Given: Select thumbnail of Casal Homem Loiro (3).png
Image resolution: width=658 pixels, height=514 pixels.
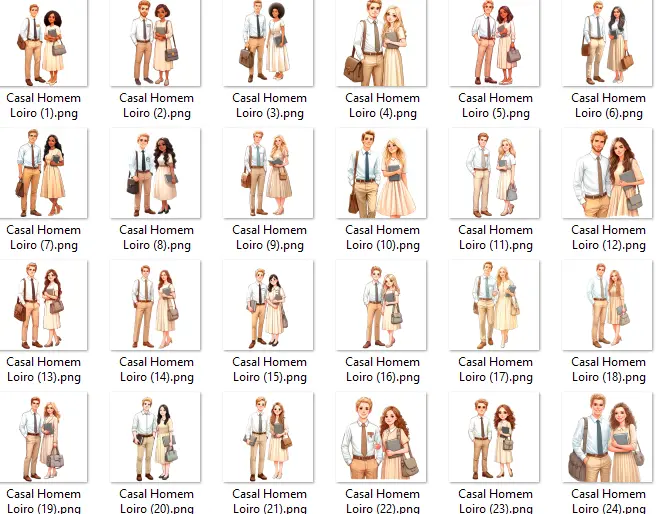Looking at the screenshot, I should (268, 43).
